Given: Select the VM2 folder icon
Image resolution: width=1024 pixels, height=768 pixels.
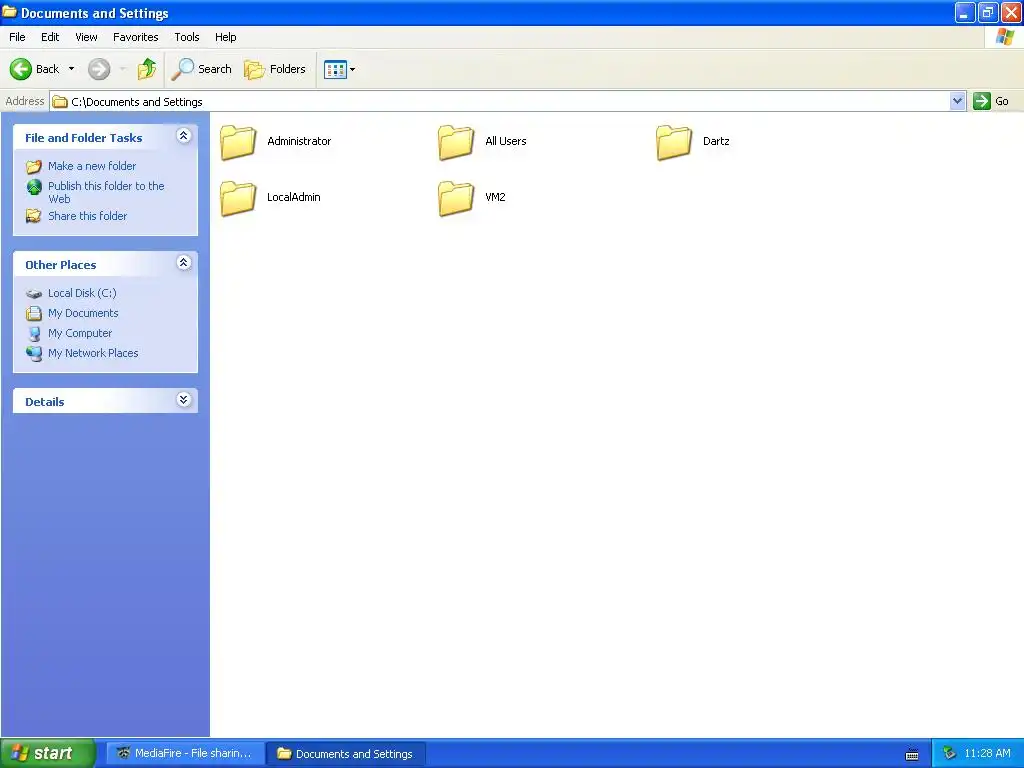Looking at the screenshot, I should [456, 198].
